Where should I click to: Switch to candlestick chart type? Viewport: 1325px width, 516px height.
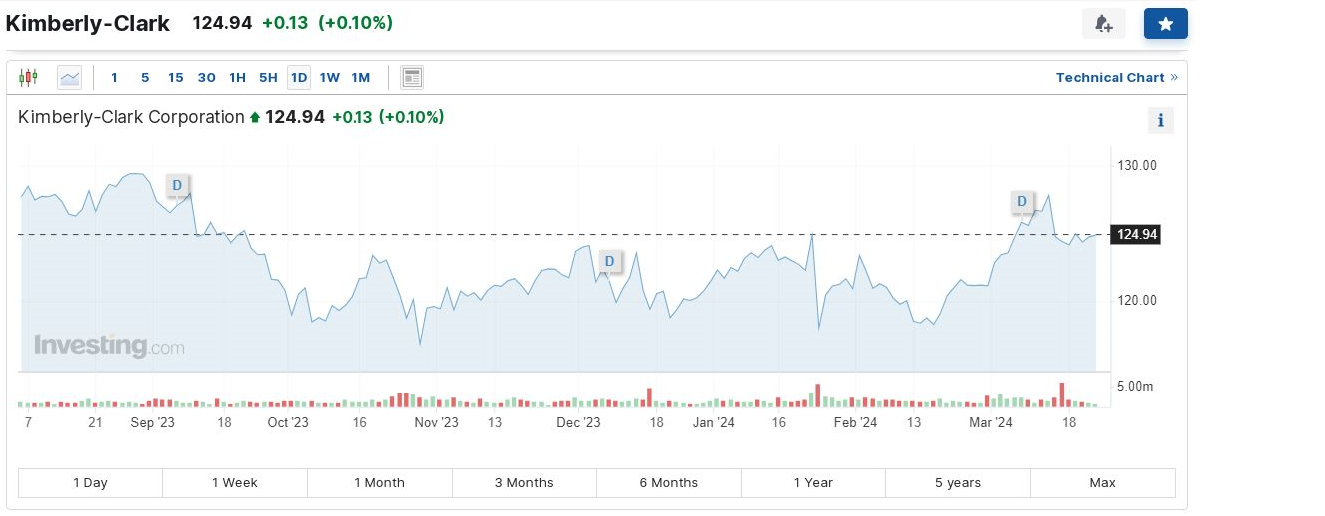coord(28,77)
